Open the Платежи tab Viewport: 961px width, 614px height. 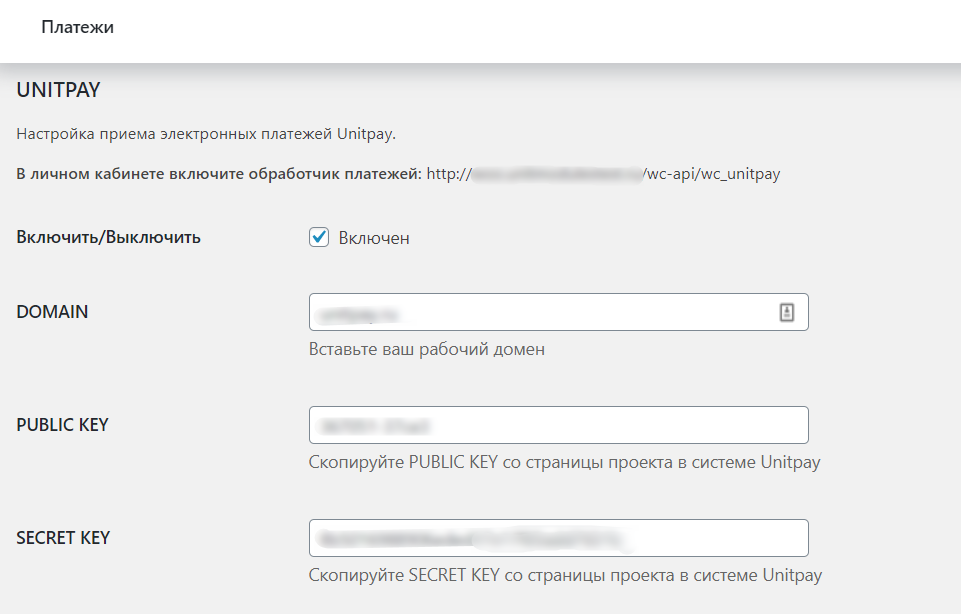77,27
